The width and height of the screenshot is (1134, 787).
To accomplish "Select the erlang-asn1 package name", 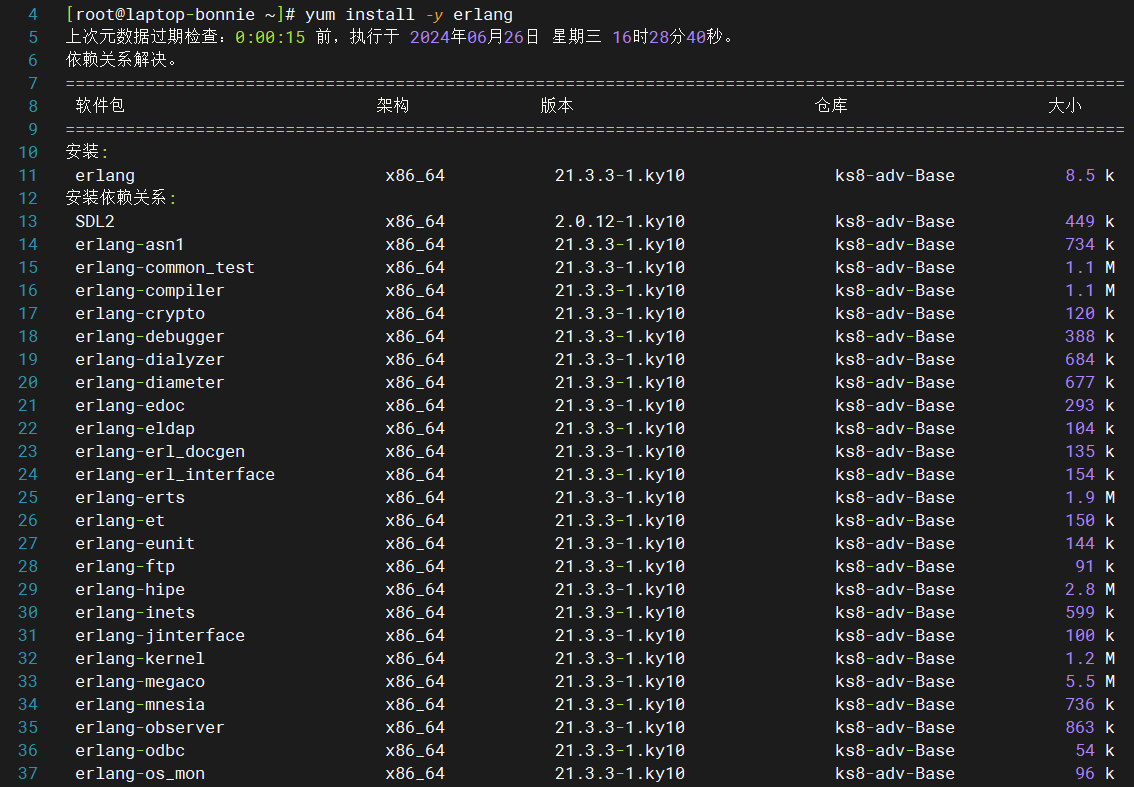I will (129, 244).
